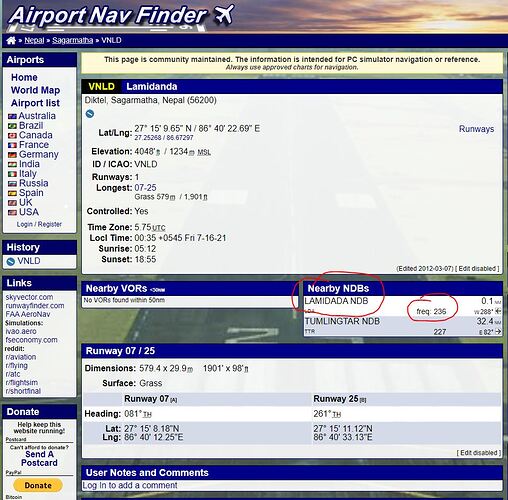Click the blue airport icon beside VNLD history
Viewport: 508px width, 500px height.
click(x=11, y=261)
